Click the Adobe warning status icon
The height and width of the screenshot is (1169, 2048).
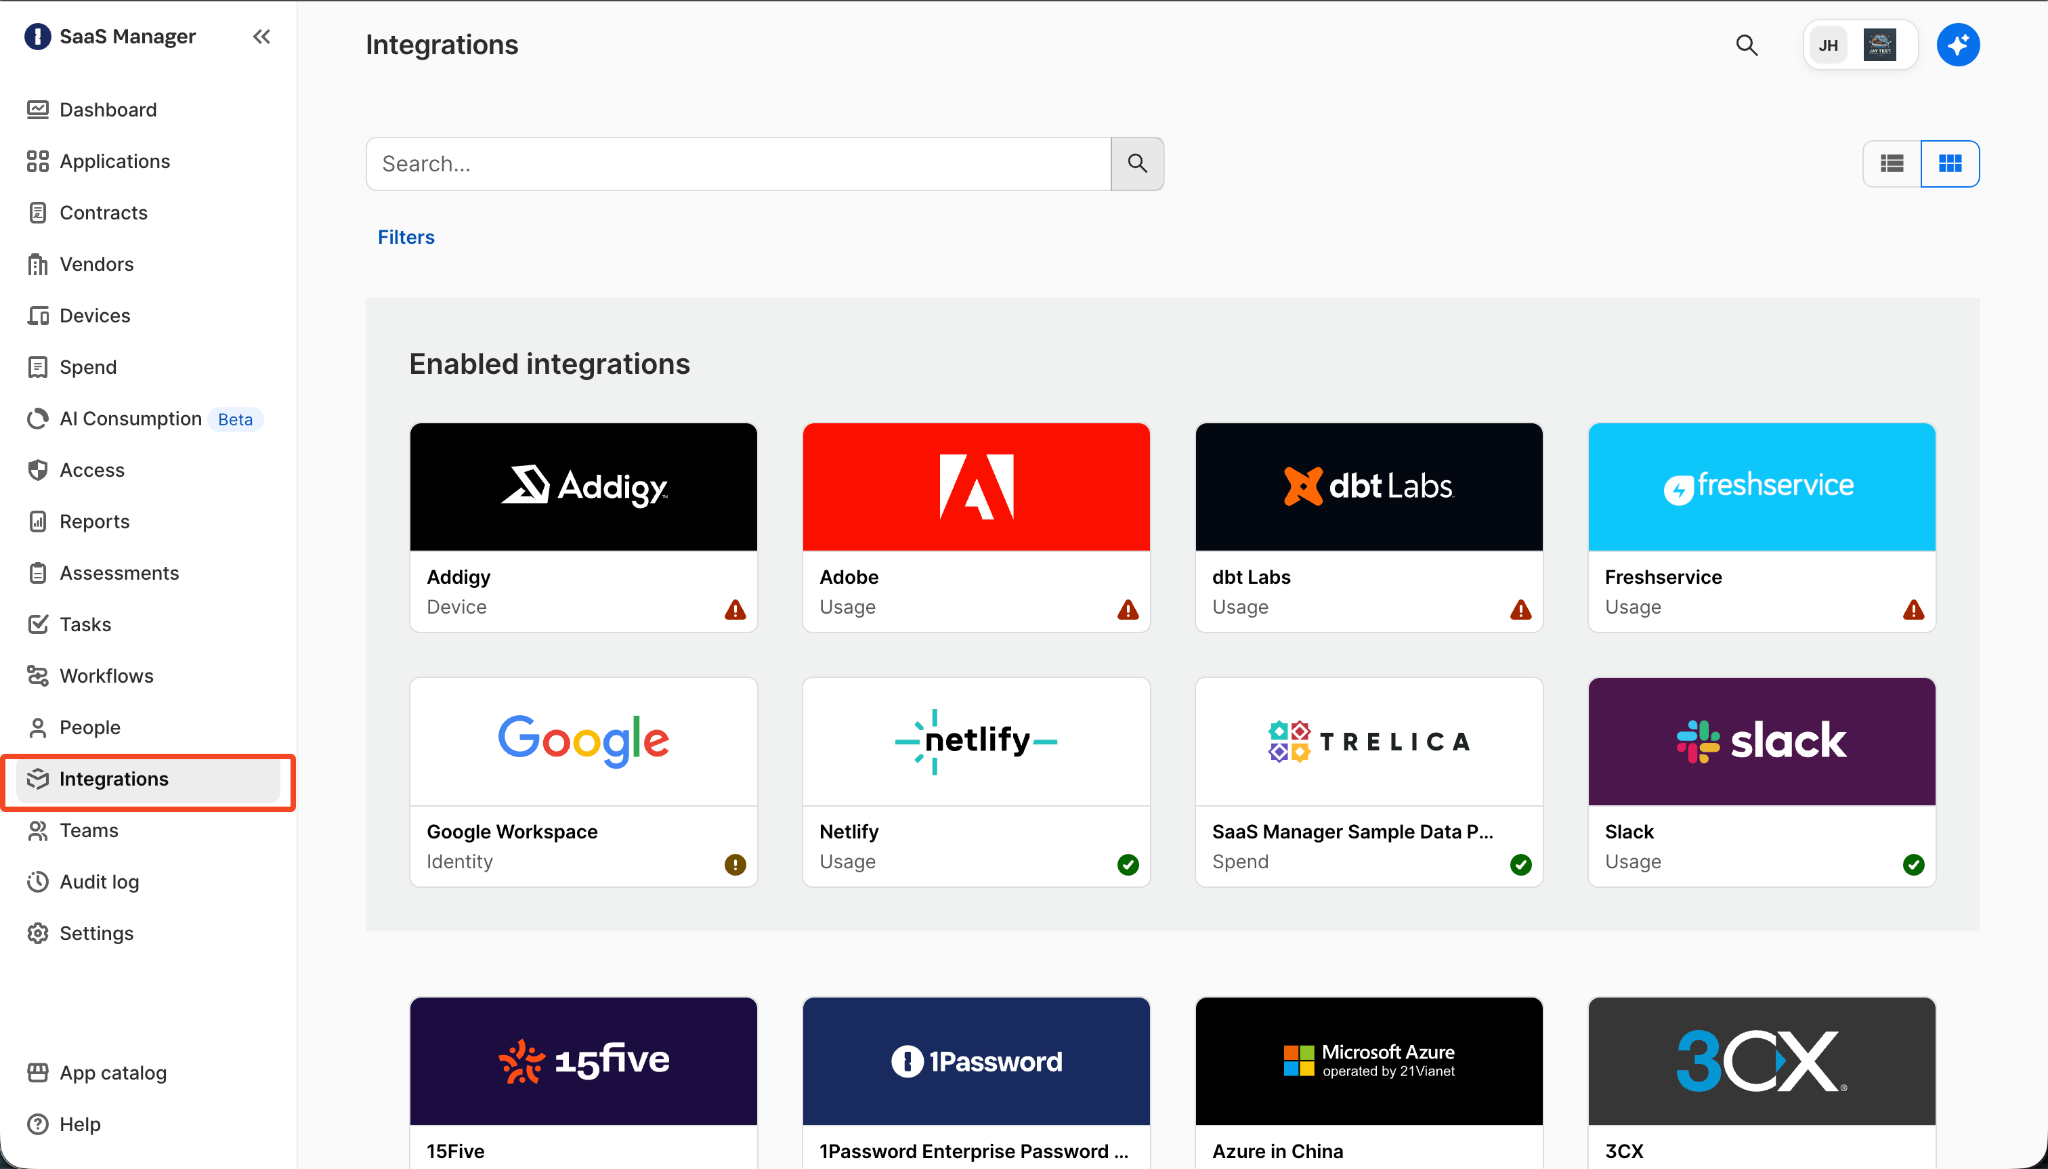[1128, 610]
